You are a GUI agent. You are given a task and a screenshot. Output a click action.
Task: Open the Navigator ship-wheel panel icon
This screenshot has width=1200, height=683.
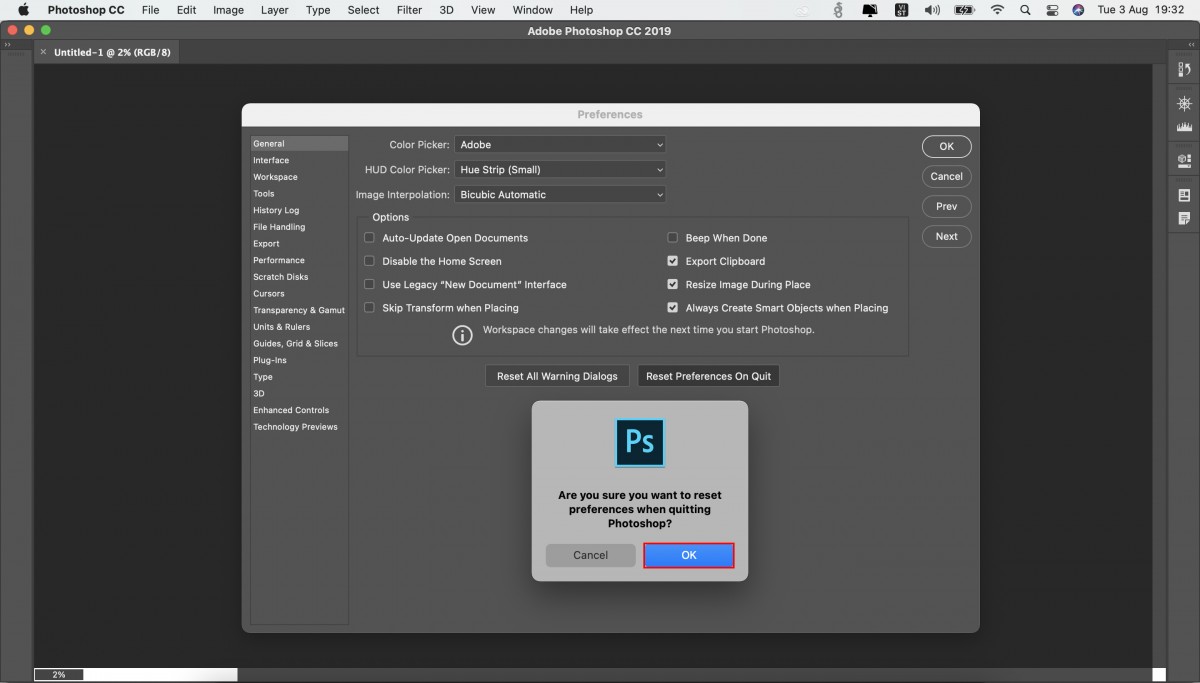[x=1184, y=104]
